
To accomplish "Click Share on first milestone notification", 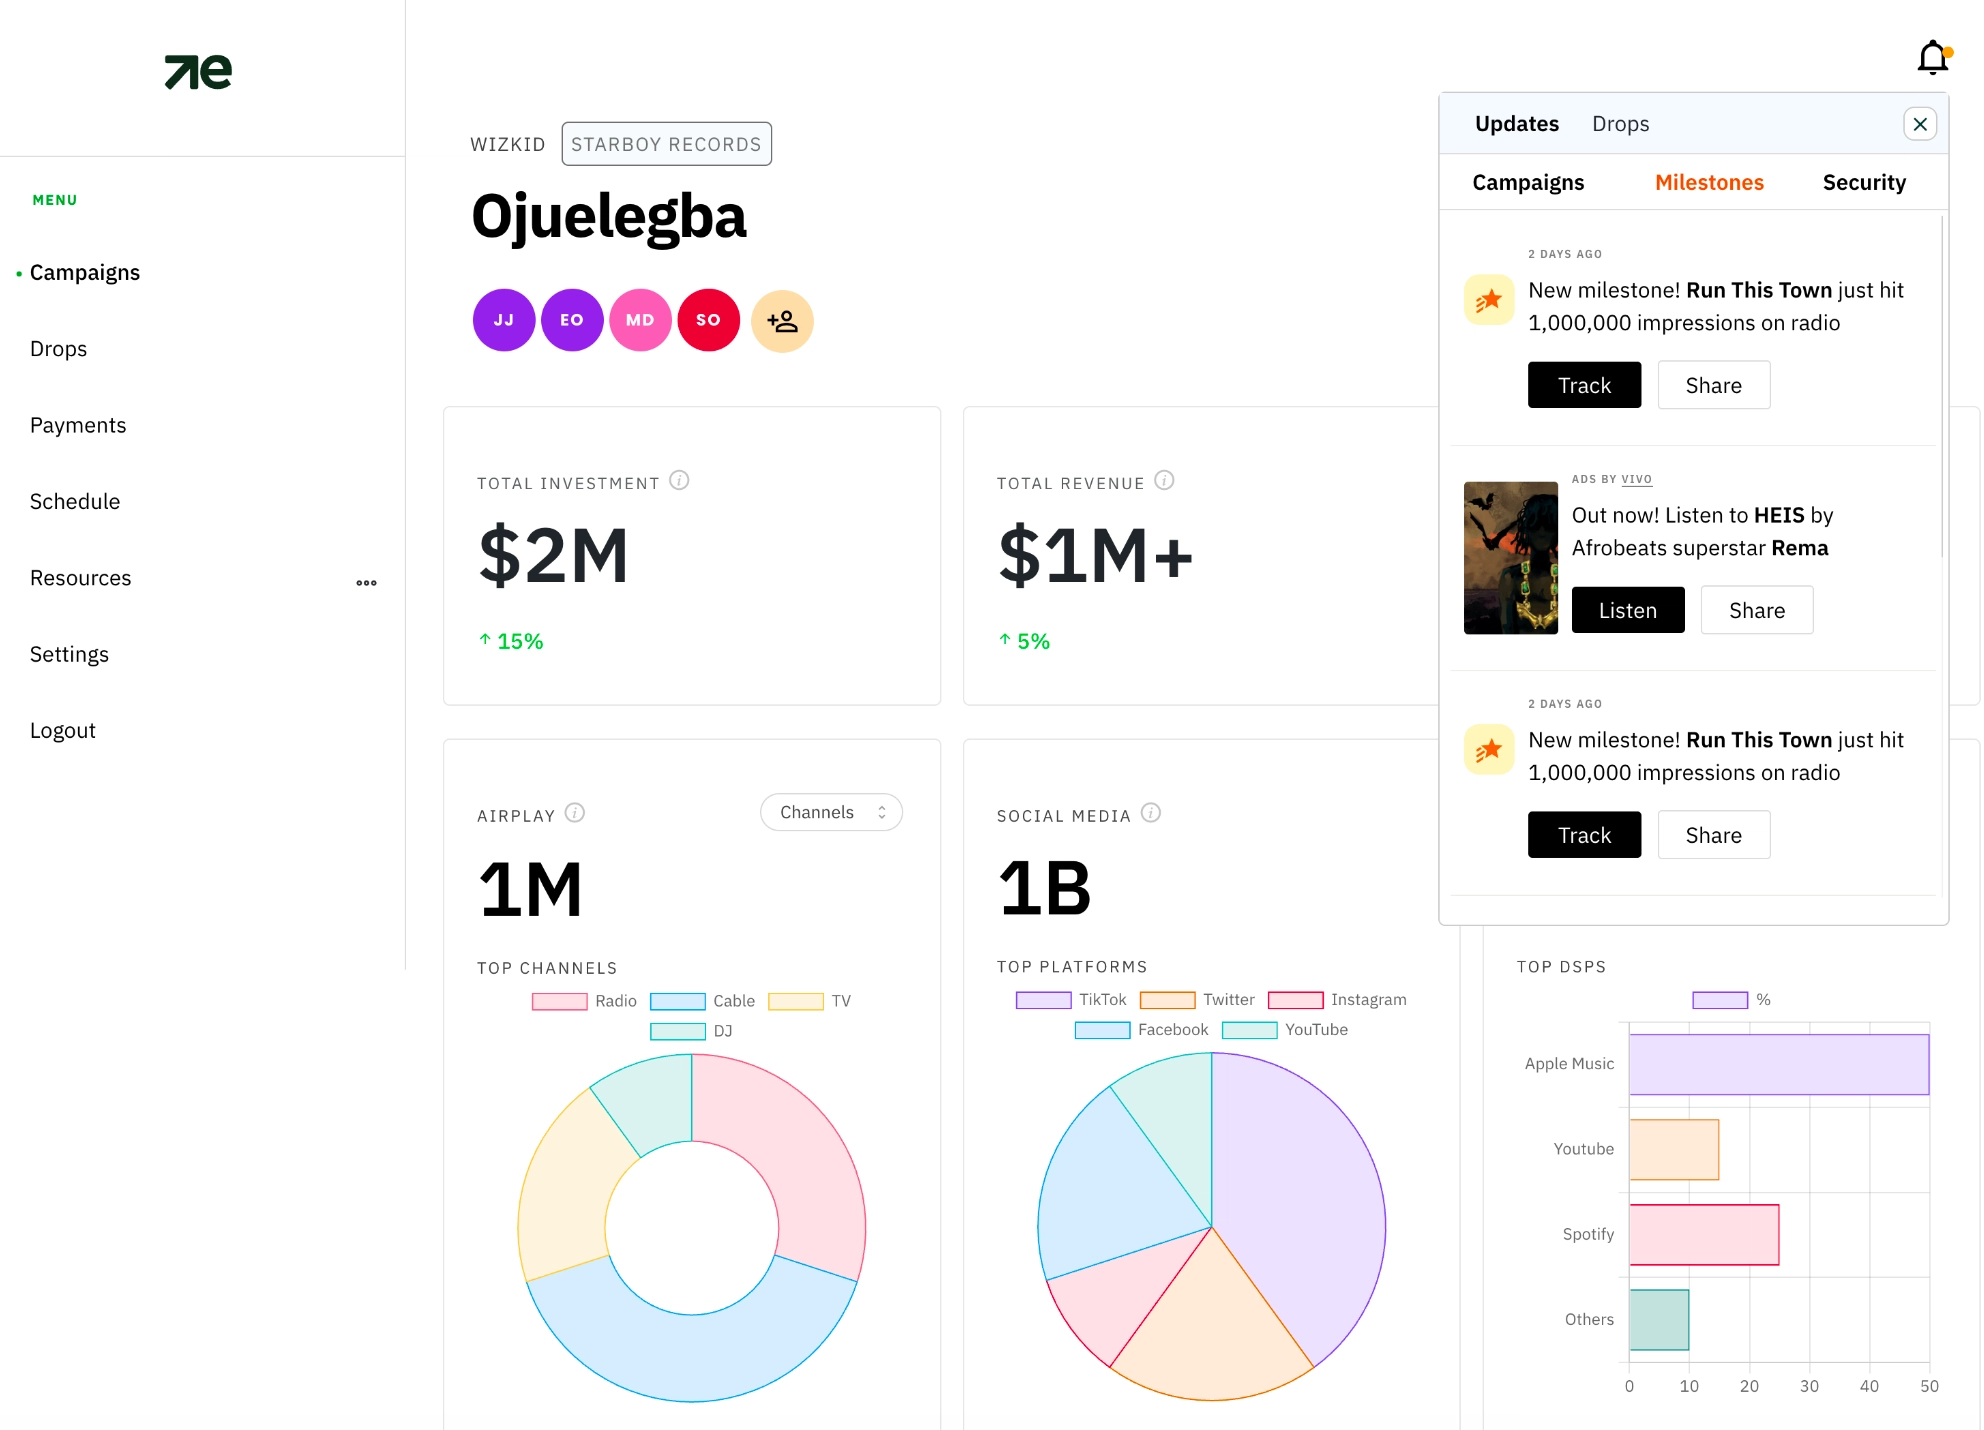I will (1713, 385).
